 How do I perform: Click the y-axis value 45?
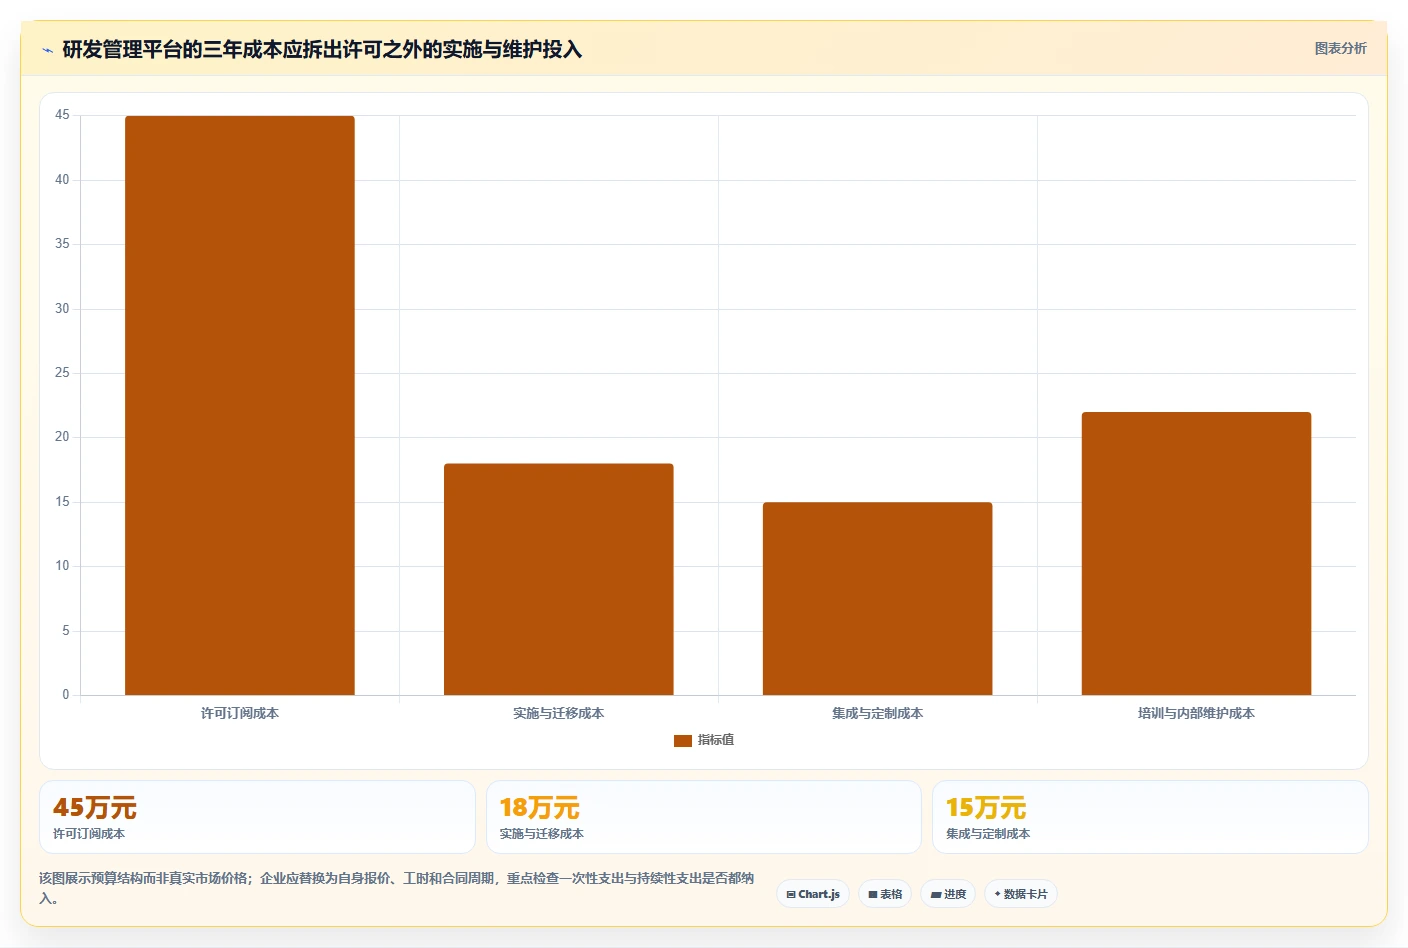[62, 115]
